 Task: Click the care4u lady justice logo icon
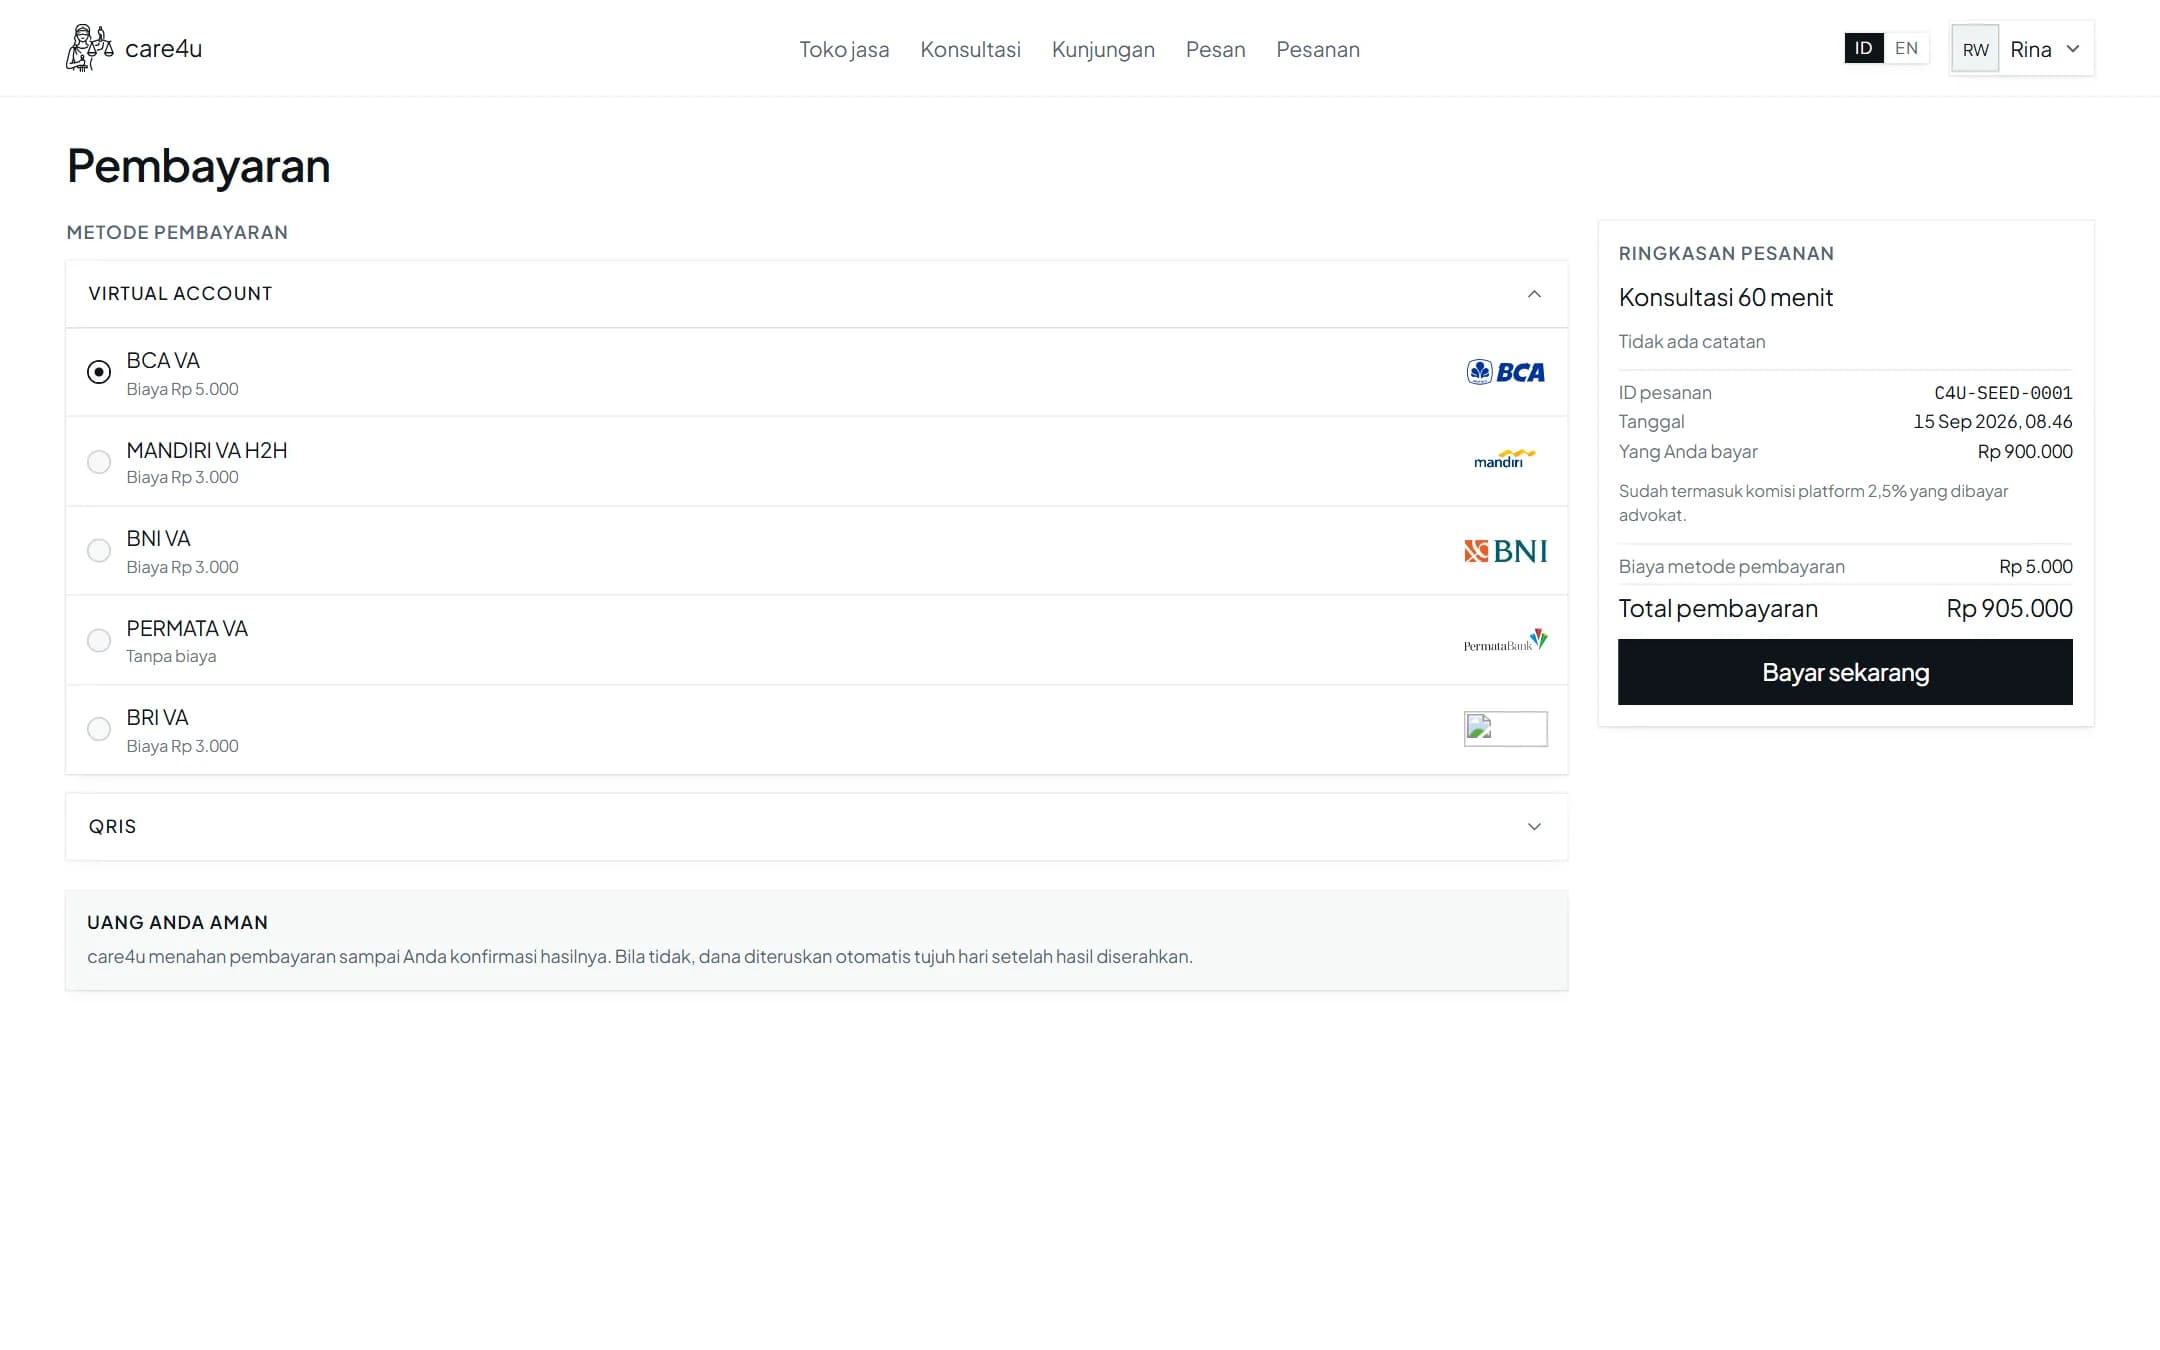(90, 48)
